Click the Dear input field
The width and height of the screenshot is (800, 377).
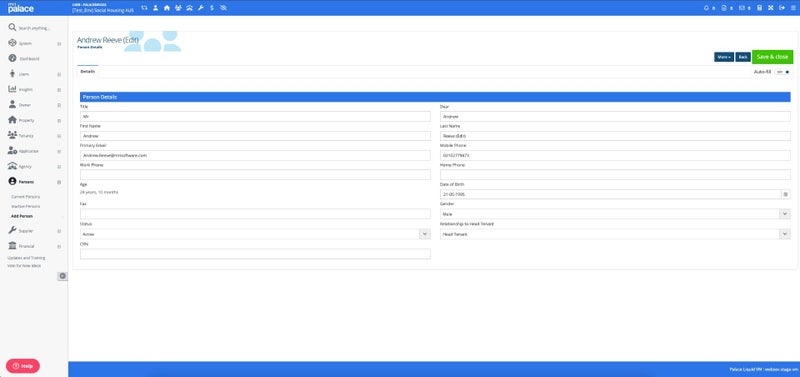click(615, 117)
